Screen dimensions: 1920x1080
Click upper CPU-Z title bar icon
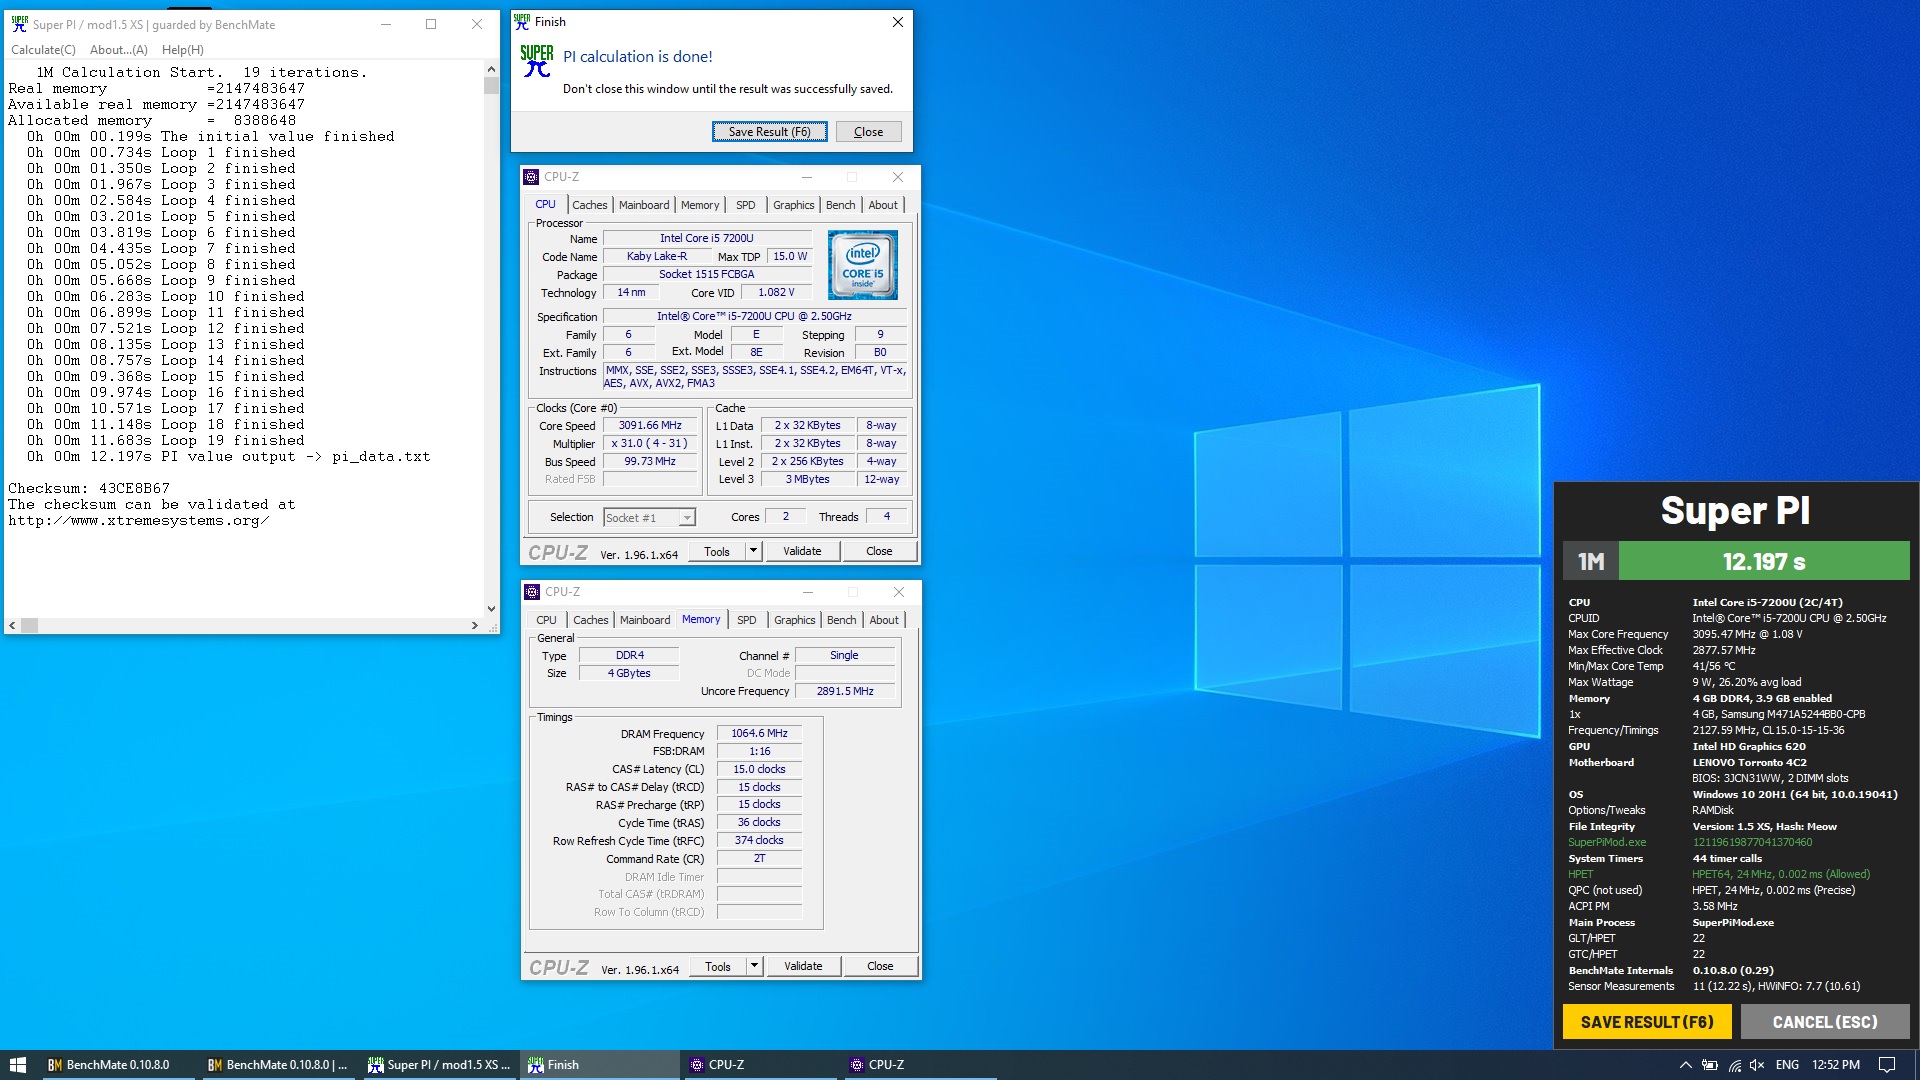point(531,177)
